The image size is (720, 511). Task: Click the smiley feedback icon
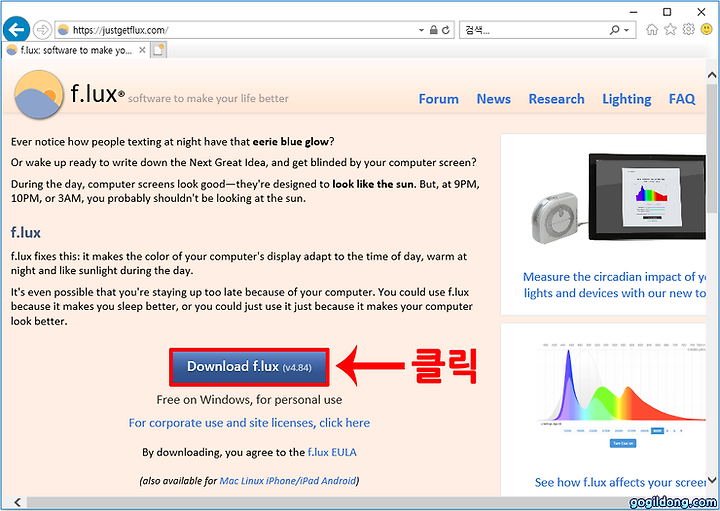click(707, 30)
